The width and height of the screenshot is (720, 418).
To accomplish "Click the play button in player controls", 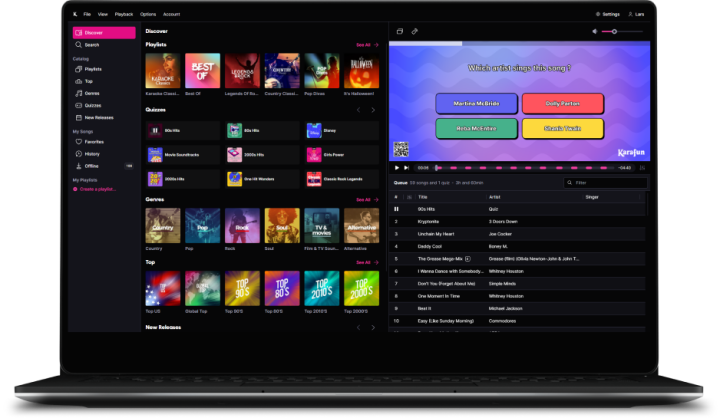I will click(x=397, y=168).
